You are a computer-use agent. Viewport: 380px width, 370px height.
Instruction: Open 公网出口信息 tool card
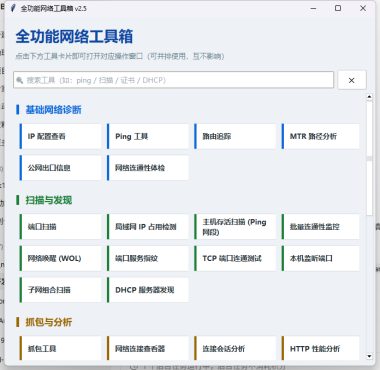[x=60, y=168]
